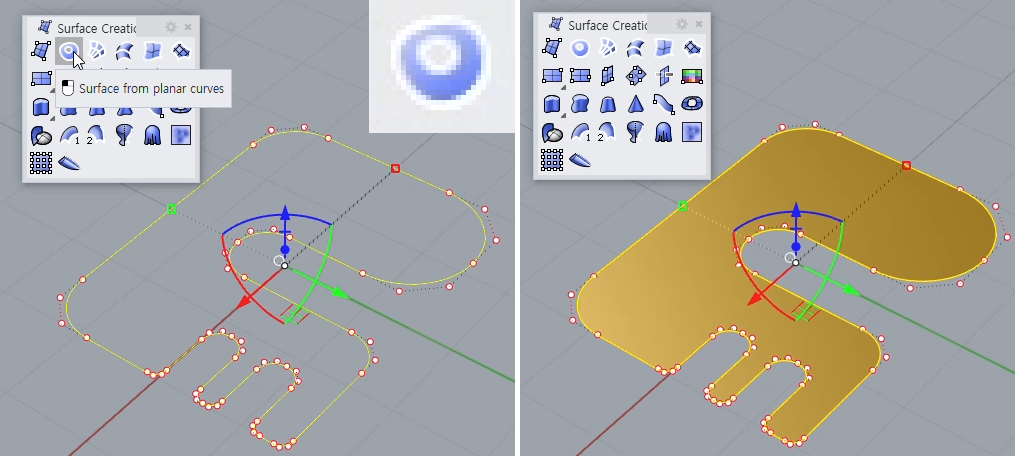The image size is (1015, 456).
Task: Choose Extrude tapered tool in shaded view's panel
Action: pos(608,104)
